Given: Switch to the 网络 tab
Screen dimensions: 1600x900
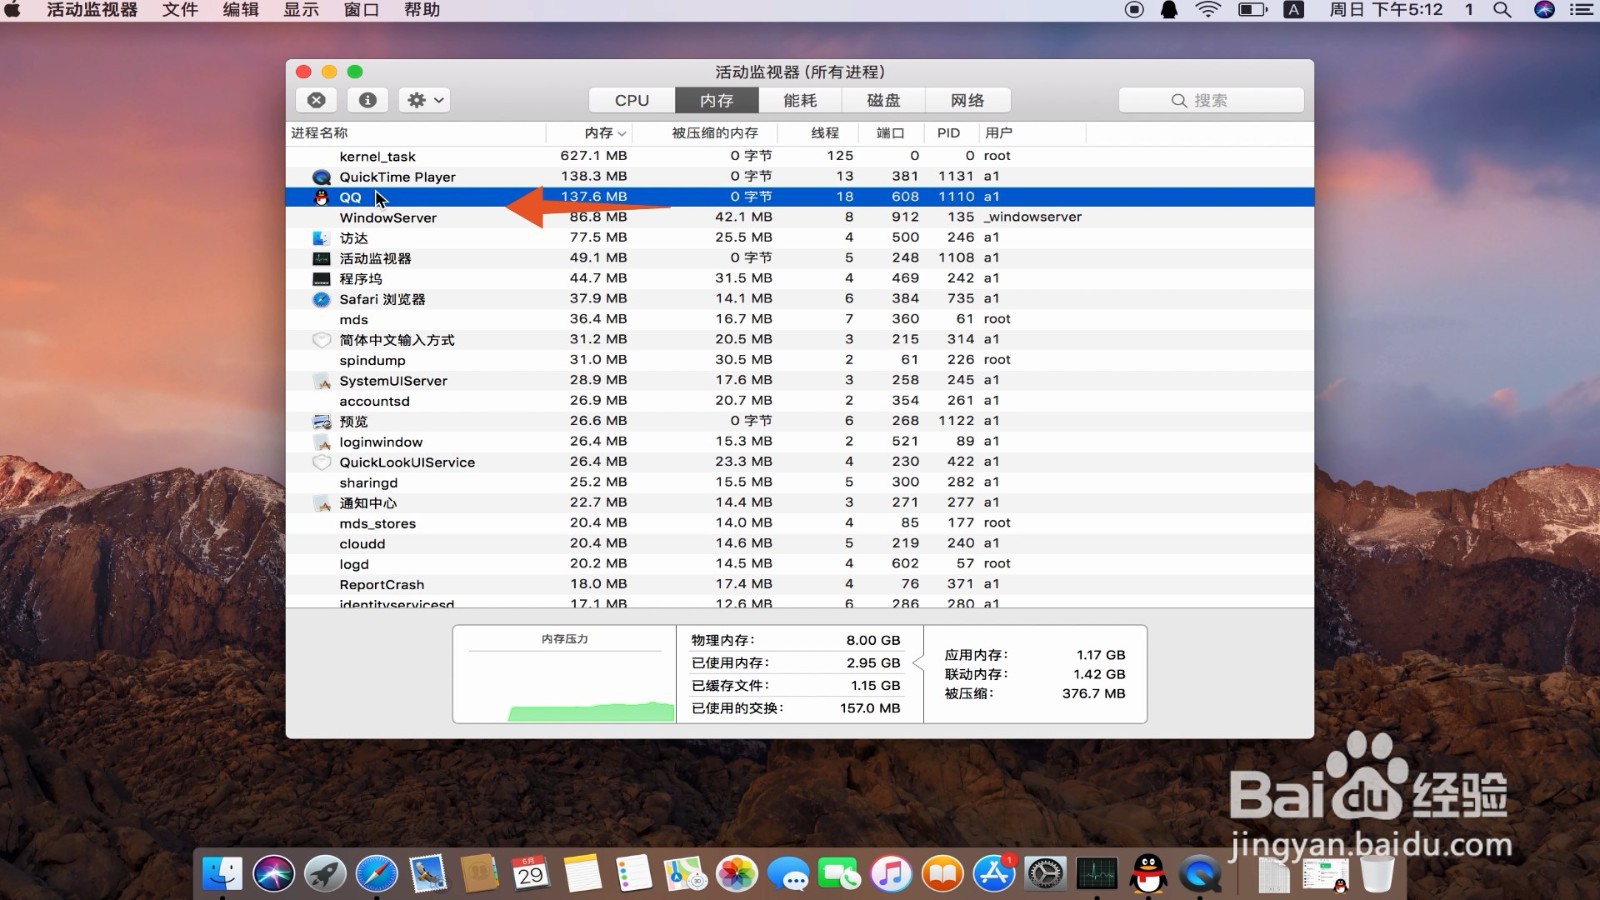Looking at the screenshot, I should click(x=967, y=99).
